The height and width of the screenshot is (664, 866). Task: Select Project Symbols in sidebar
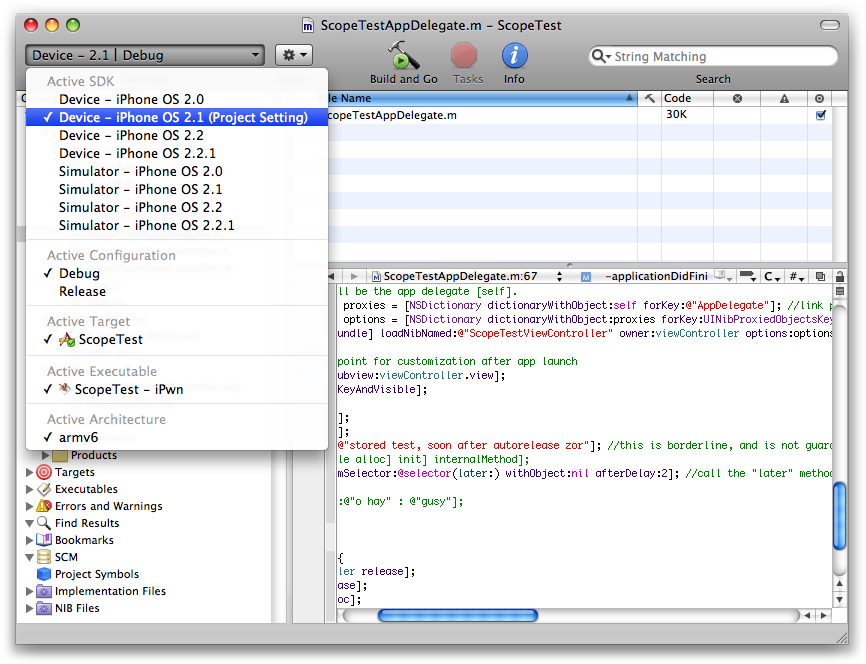pos(96,574)
